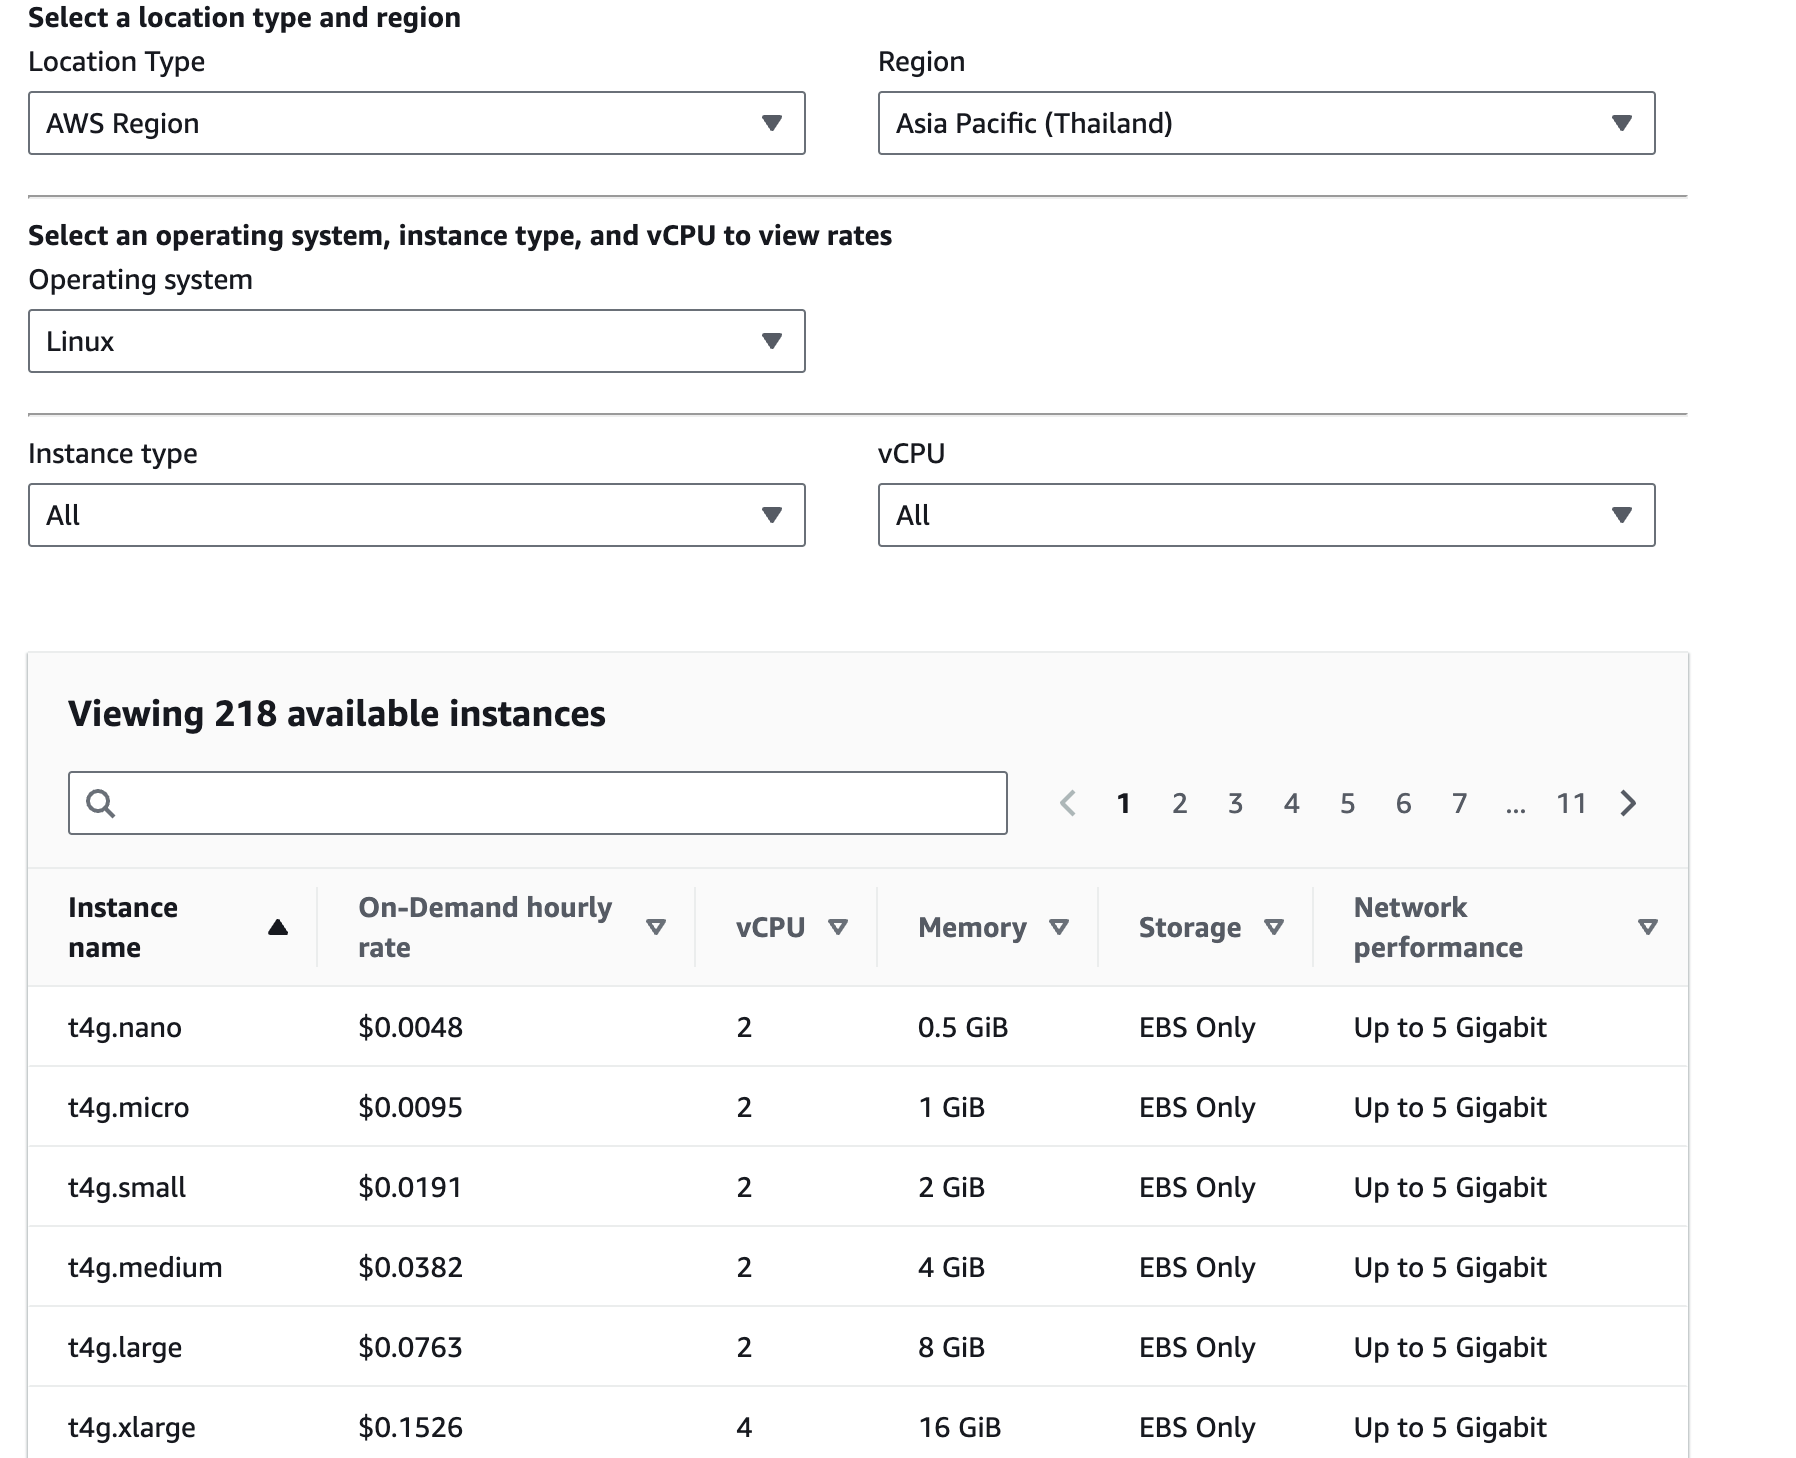The width and height of the screenshot is (1796, 1458).
Task: Click the t4g.nano row name
Action: [x=125, y=1027]
